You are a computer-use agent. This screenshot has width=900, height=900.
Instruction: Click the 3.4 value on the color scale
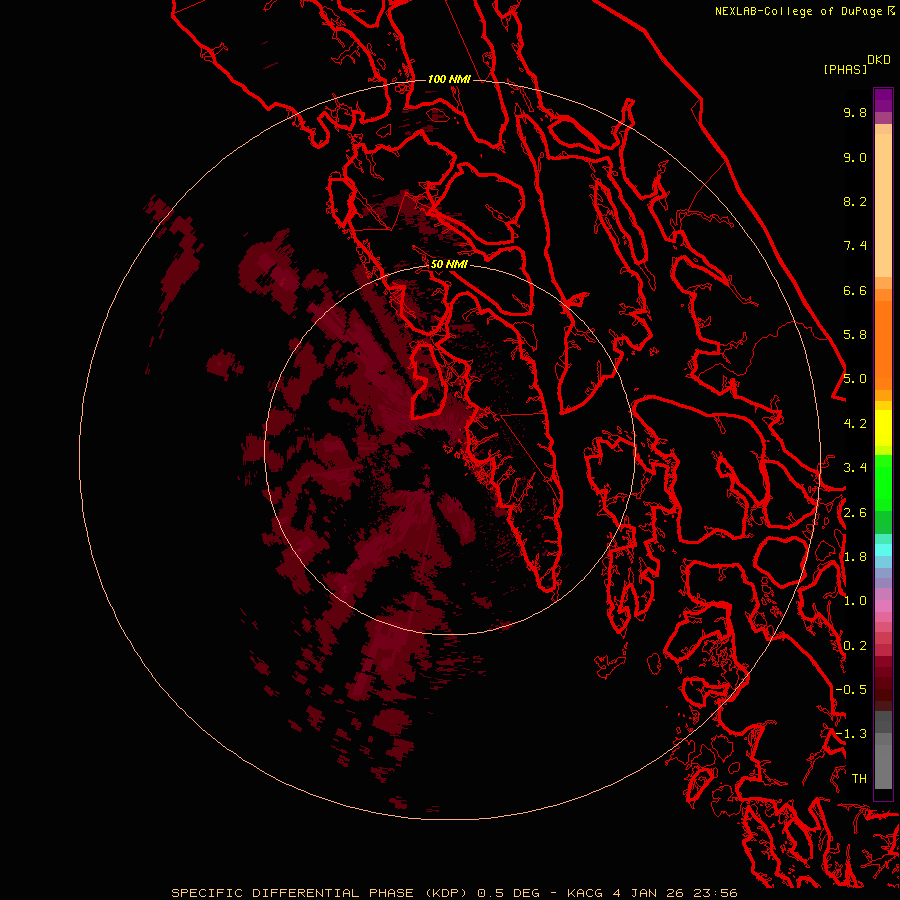tap(855, 468)
